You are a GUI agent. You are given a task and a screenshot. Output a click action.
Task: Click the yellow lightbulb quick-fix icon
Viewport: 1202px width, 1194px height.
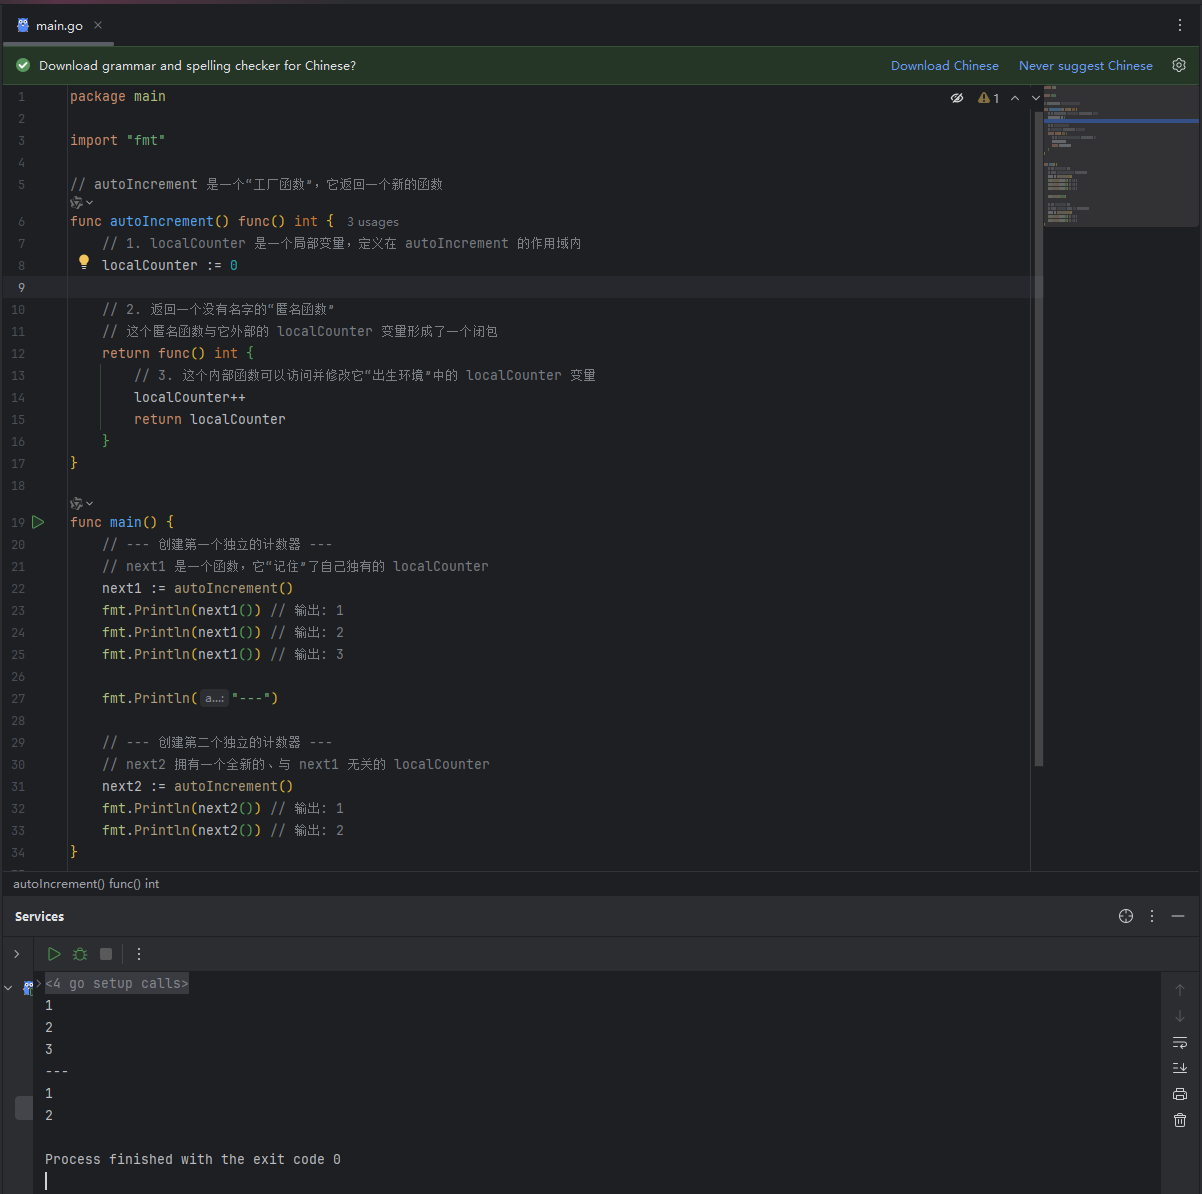[84, 263]
